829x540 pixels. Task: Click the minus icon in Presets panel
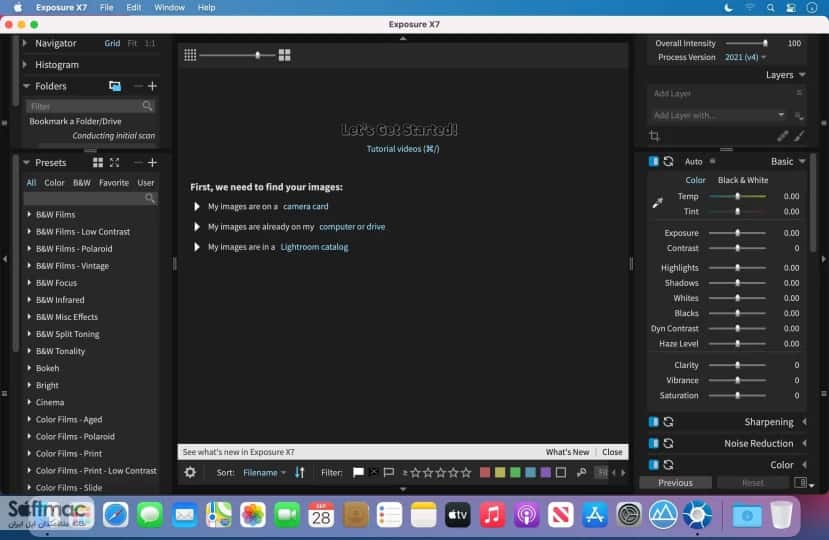[138, 162]
